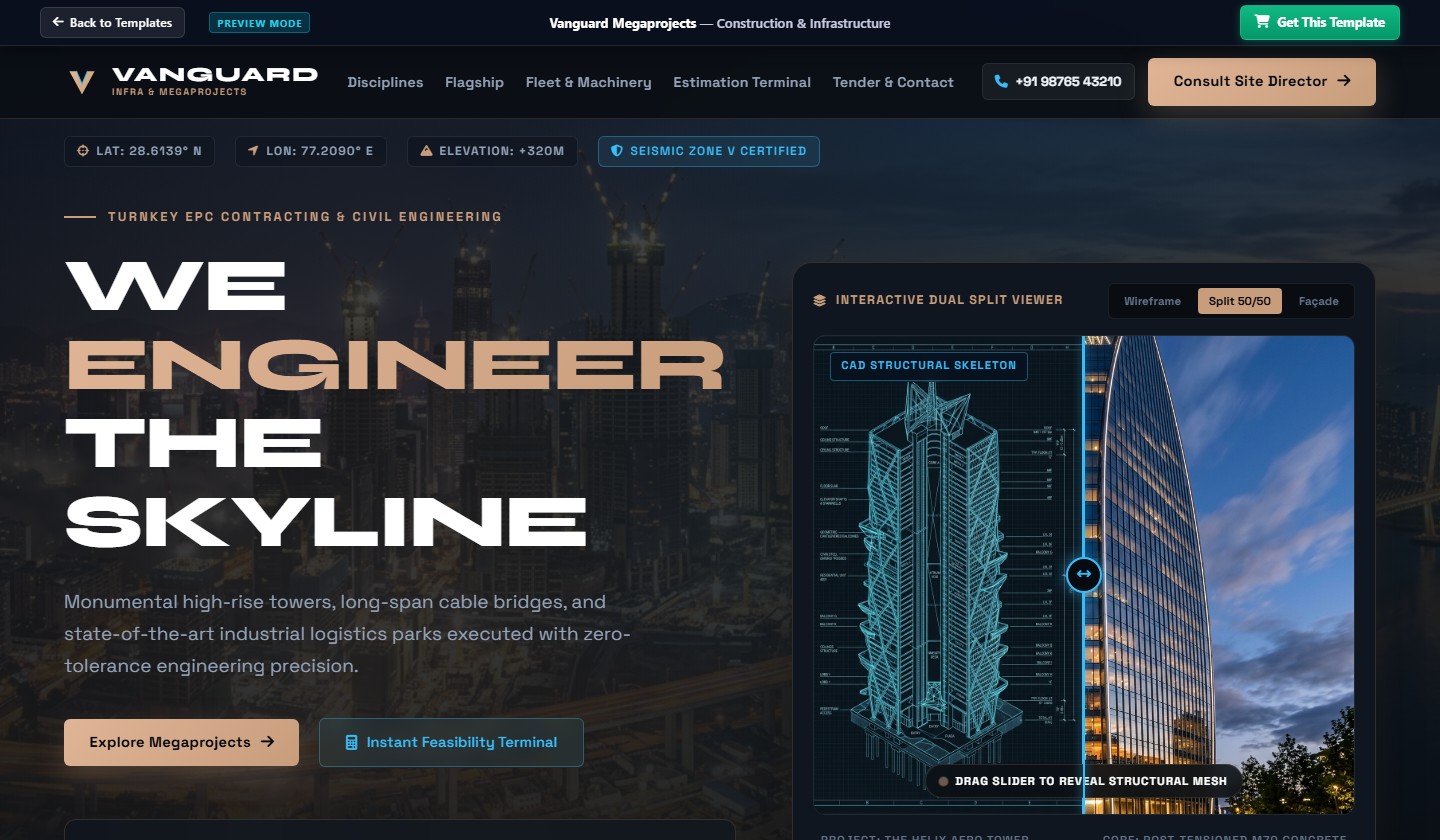The height and width of the screenshot is (840, 1440).
Task: Click the Vanguard V logo icon
Action: pyautogui.click(x=81, y=82)
